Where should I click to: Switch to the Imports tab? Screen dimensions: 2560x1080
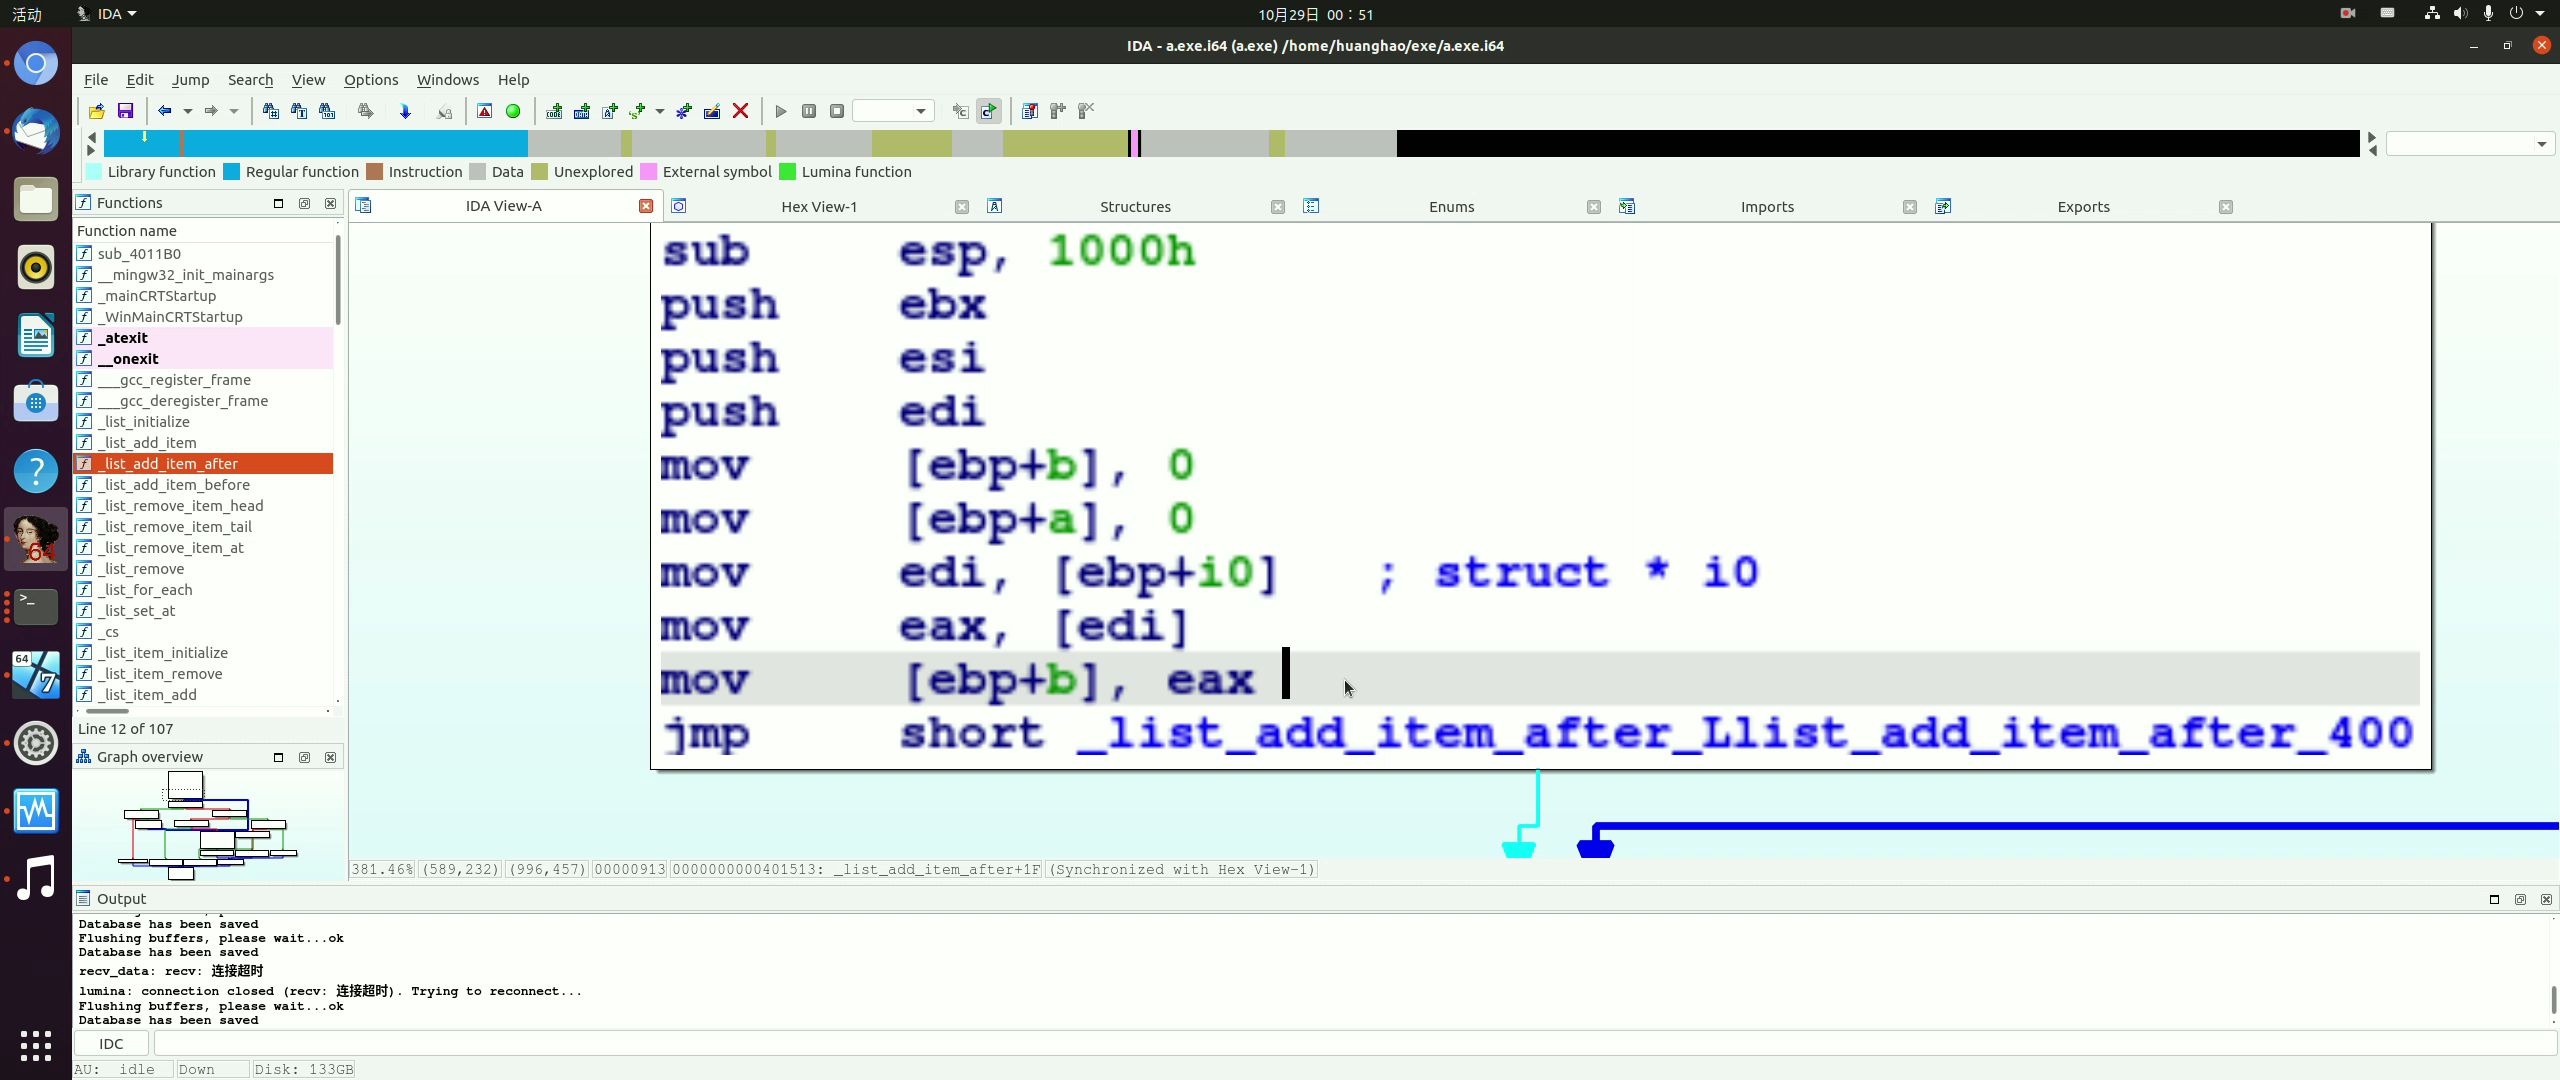point(1767,207)
